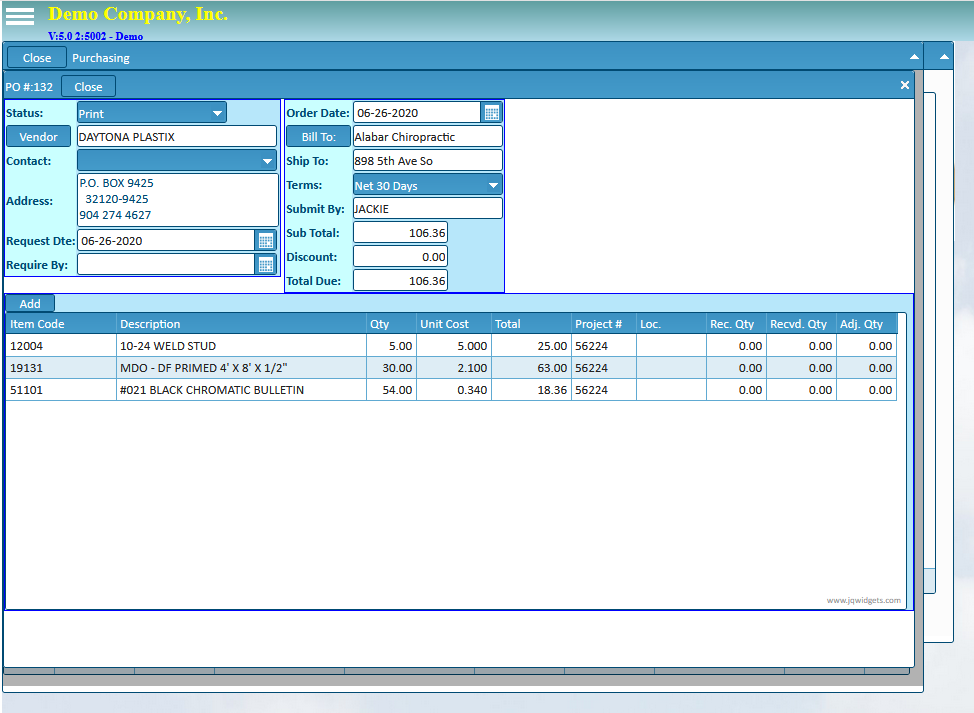Image resolution: width=974 pixels, height=713 pixels.
Task: Open the Require By calendar picker
Action: click(x=266, y=265)
